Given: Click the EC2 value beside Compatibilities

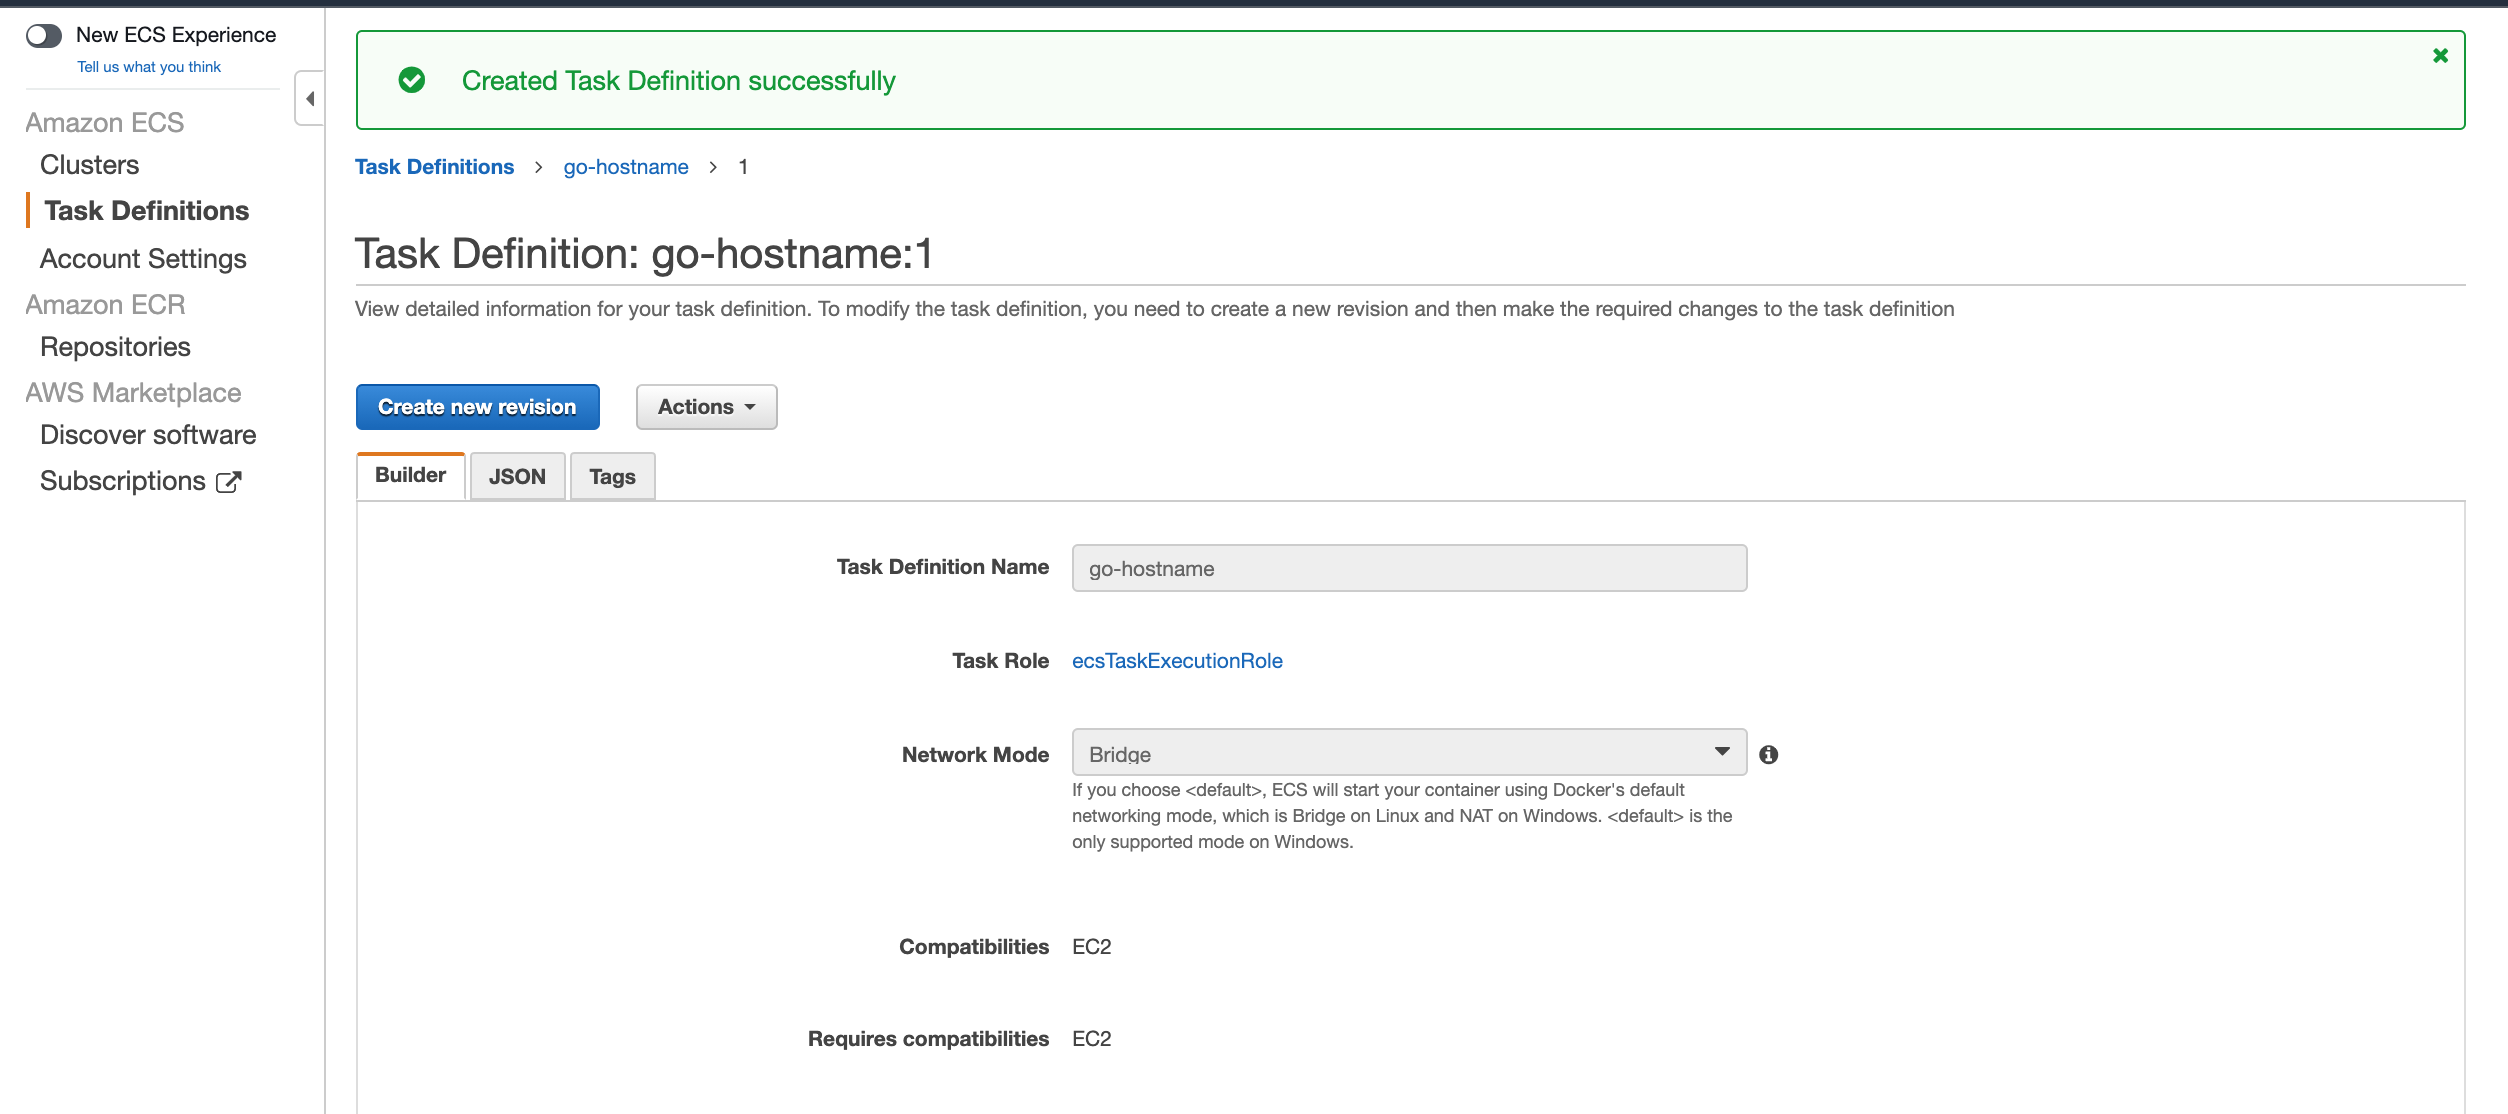Looking at the screenshot, I should point(1091,947).
